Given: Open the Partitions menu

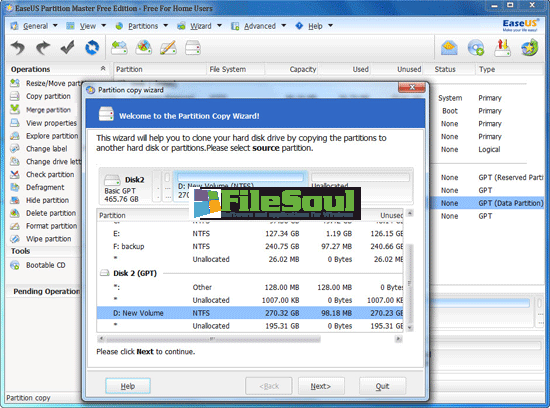Looking at the screenshot, I should [x=143, y=26].
